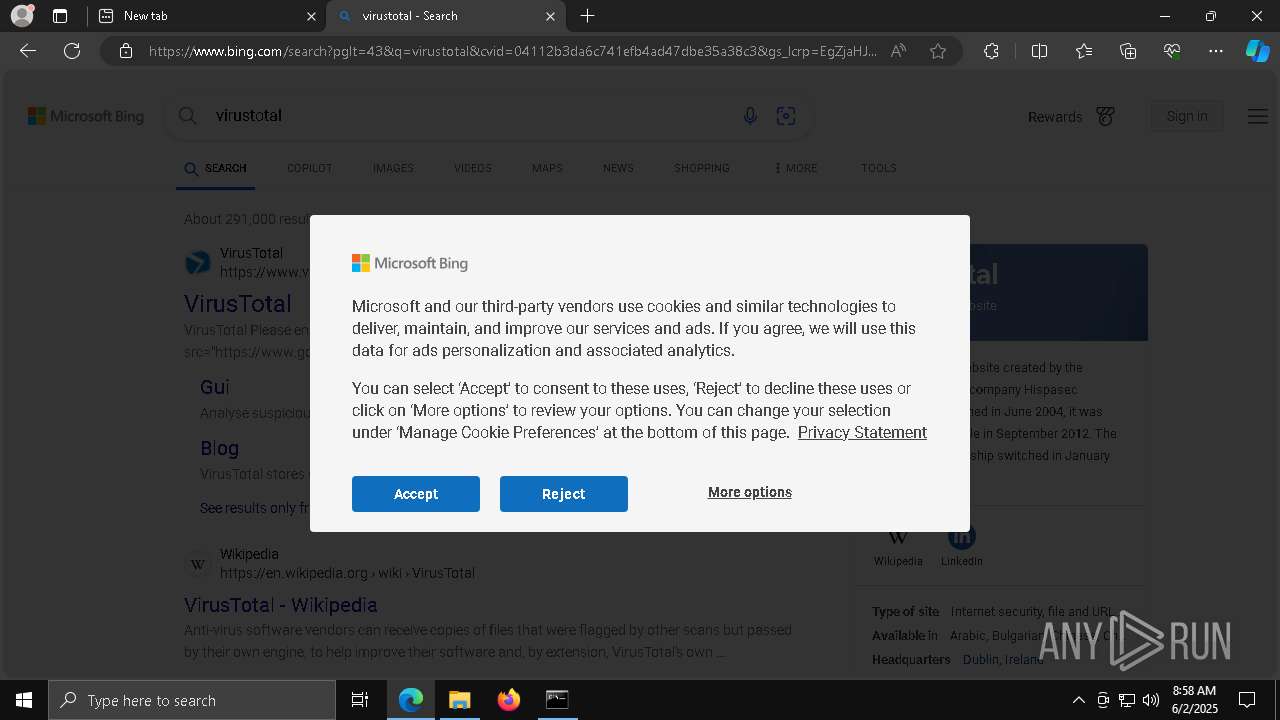Click the taskbar search box

(192, 700)
